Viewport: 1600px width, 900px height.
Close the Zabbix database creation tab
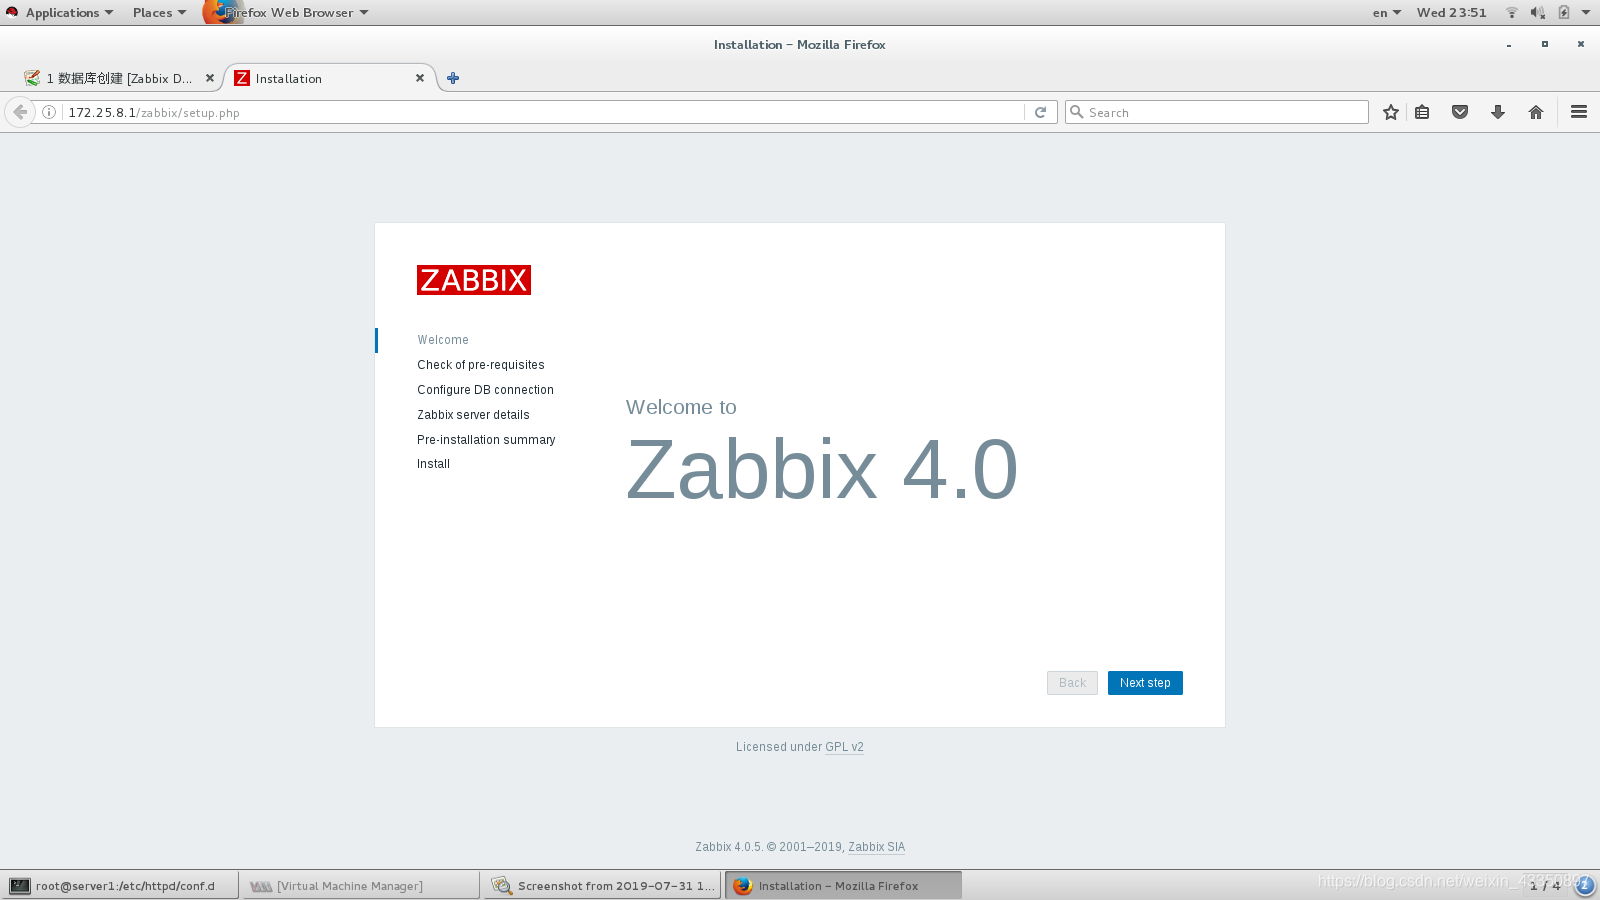pyautogui.click(x=210, y=78)
